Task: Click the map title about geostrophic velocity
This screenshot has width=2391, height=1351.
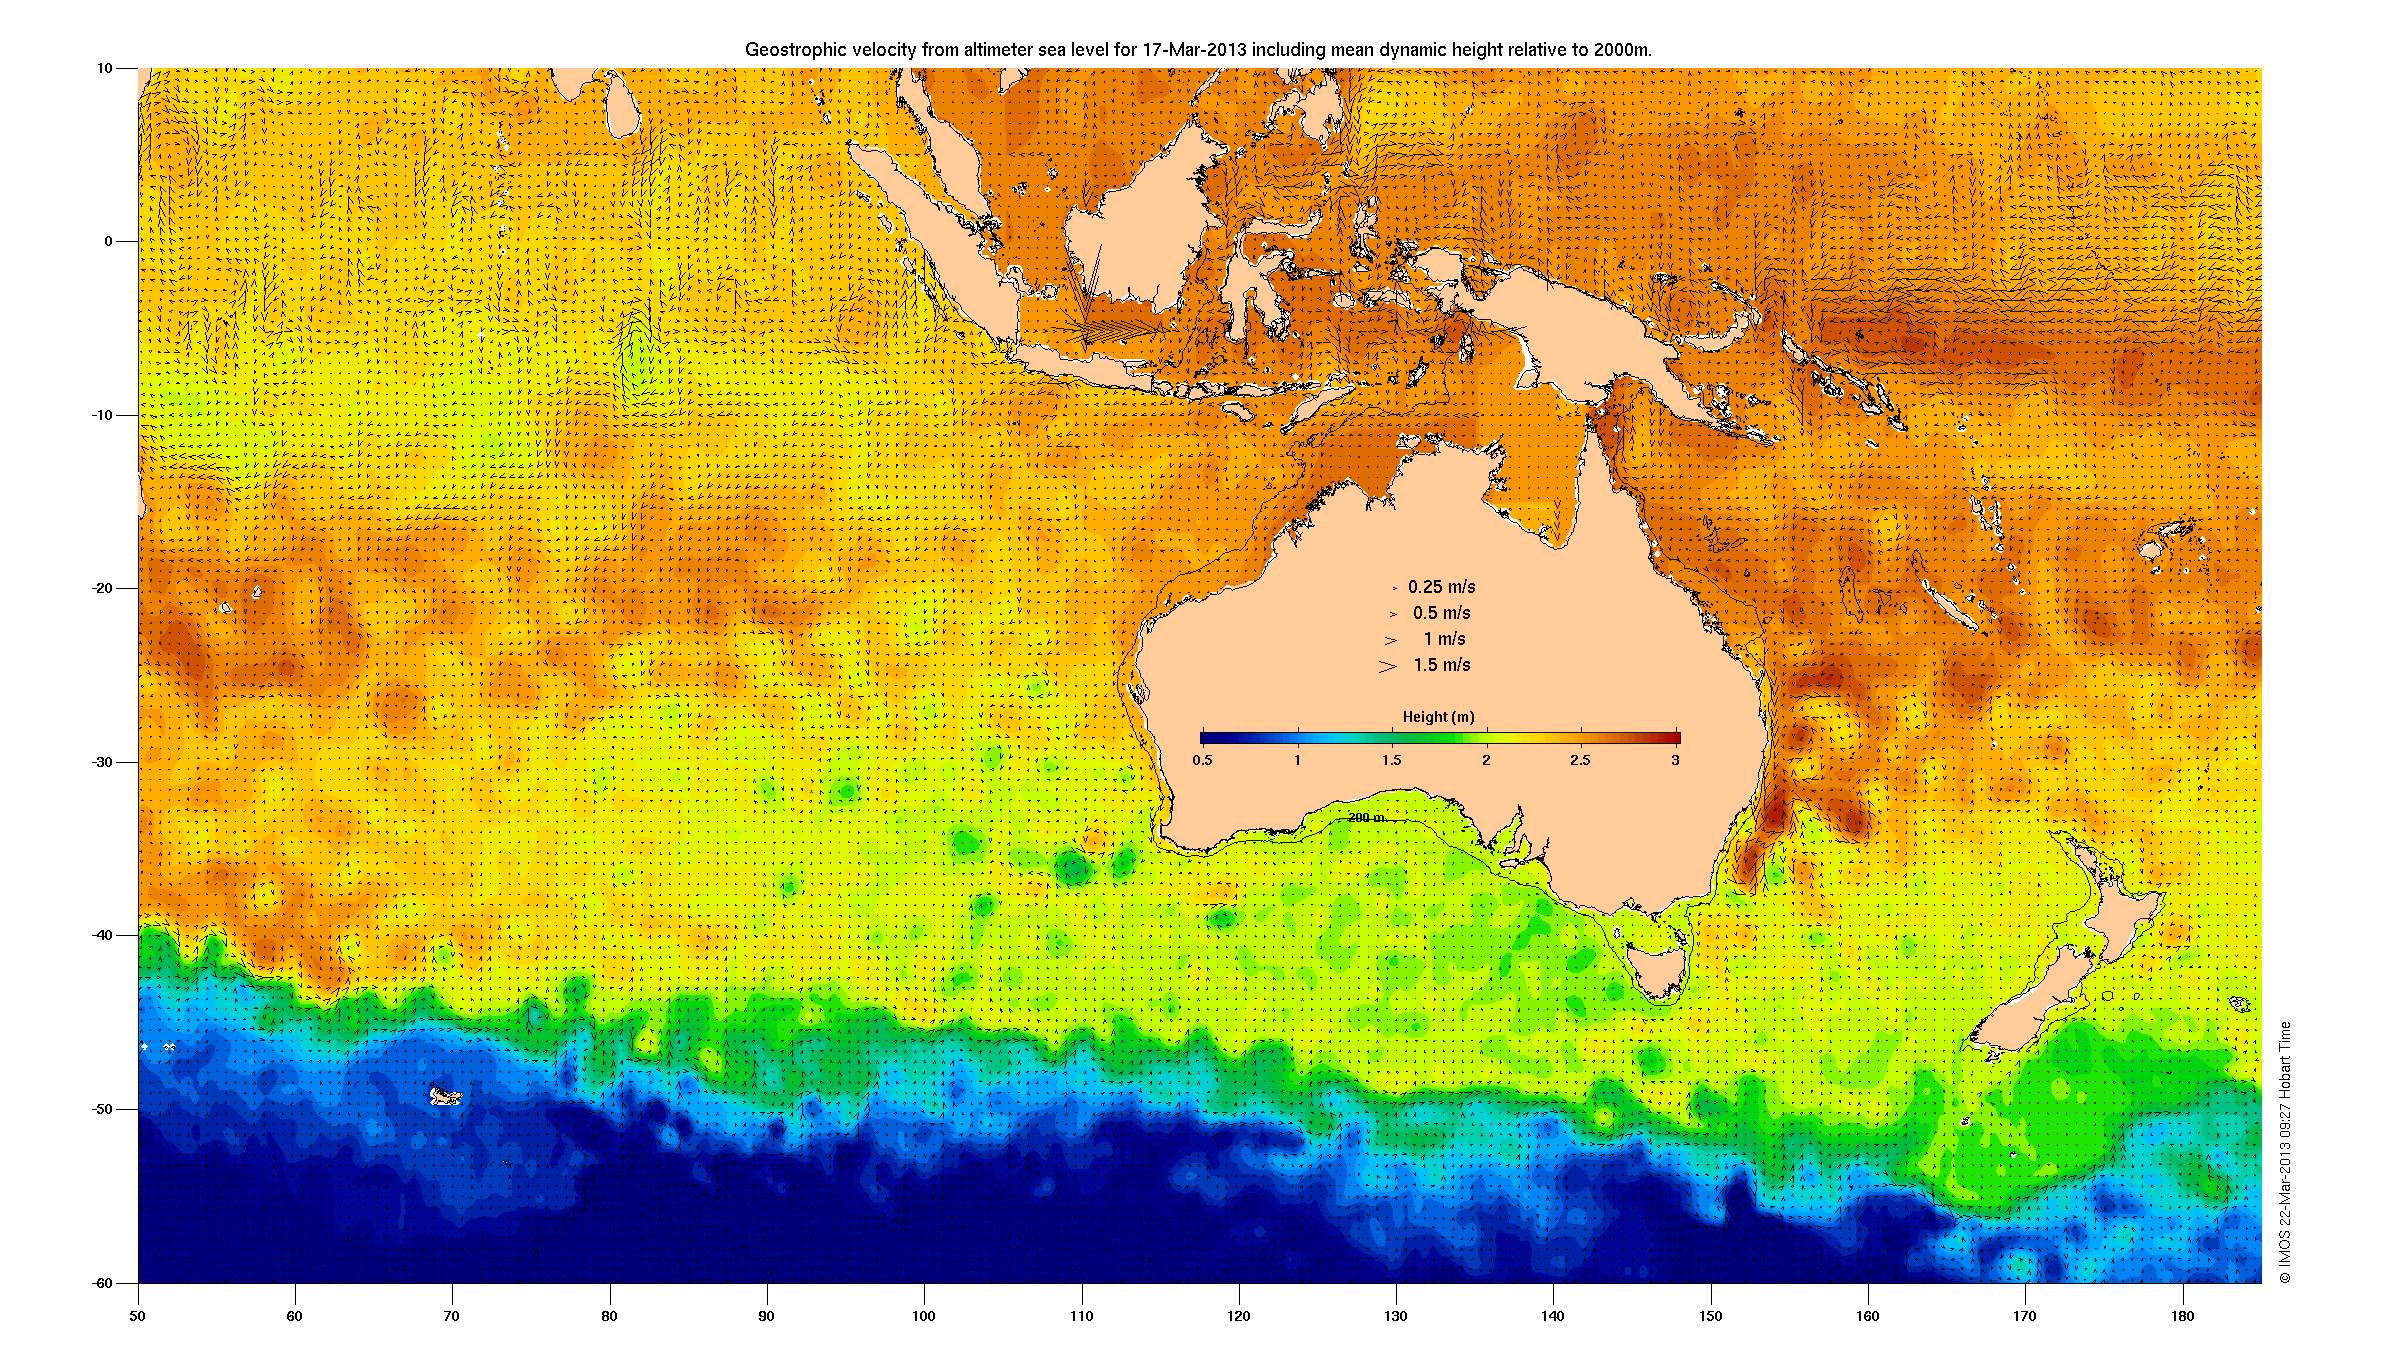Action: [x=1198, y=49]
